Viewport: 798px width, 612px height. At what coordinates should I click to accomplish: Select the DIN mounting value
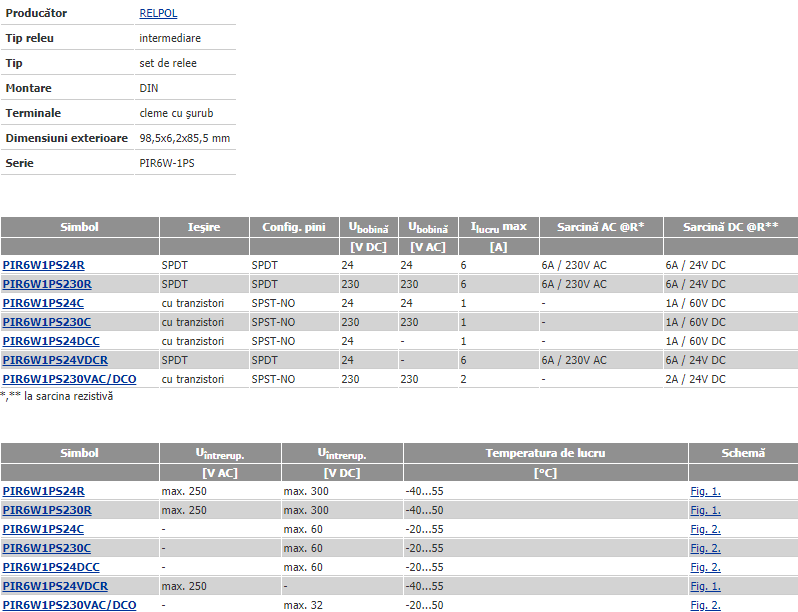click(x=149, y=88)
